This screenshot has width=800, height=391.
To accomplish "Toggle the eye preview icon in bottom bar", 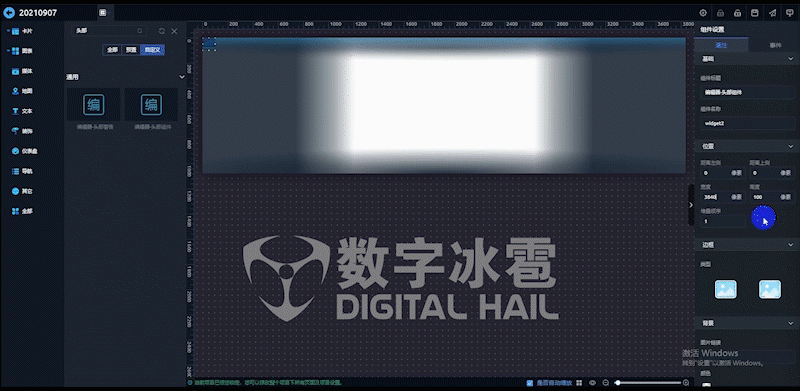I will tap(592, 383).
